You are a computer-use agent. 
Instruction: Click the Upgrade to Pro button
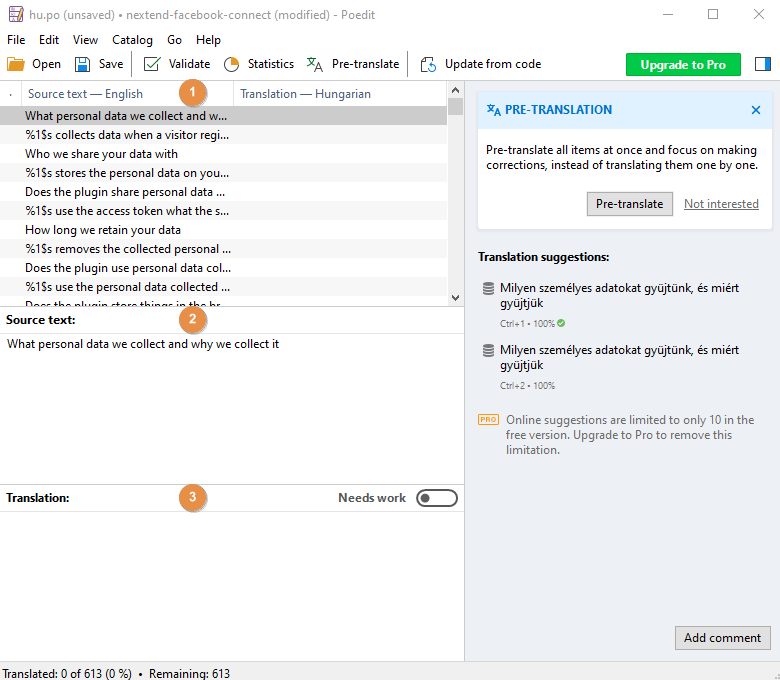(683, 64)
